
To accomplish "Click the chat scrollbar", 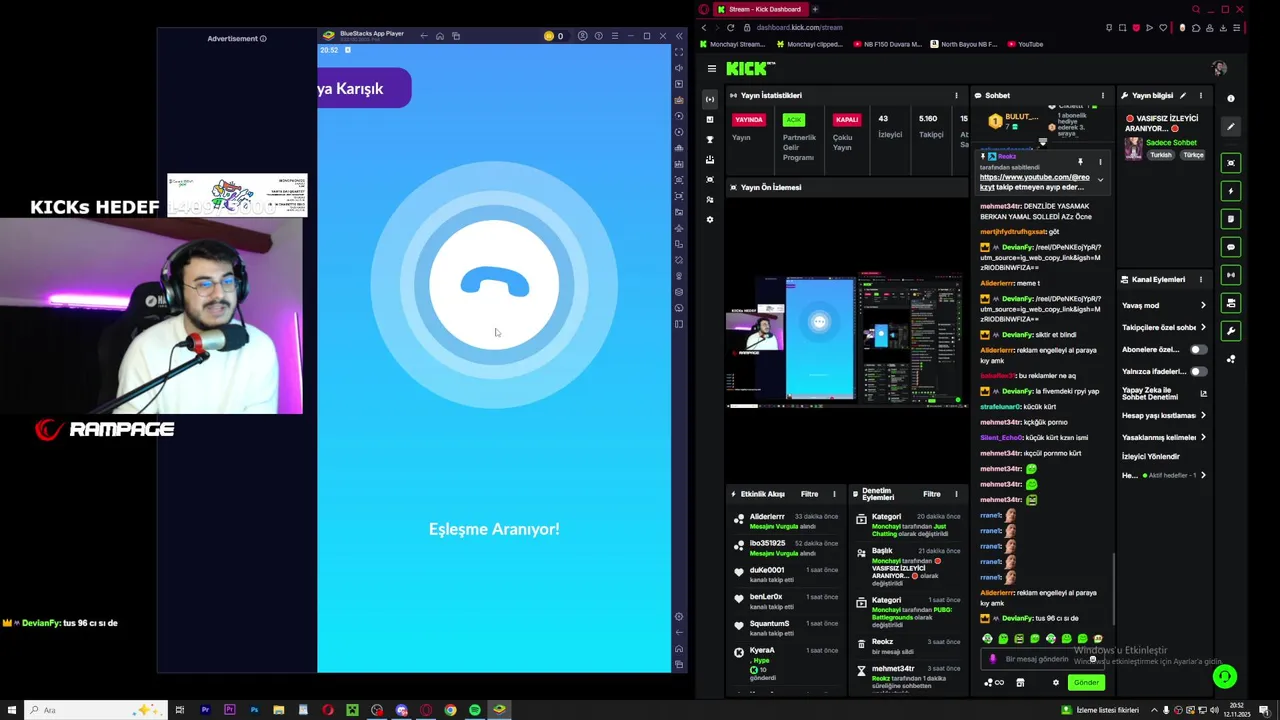I will (1113, 590).
